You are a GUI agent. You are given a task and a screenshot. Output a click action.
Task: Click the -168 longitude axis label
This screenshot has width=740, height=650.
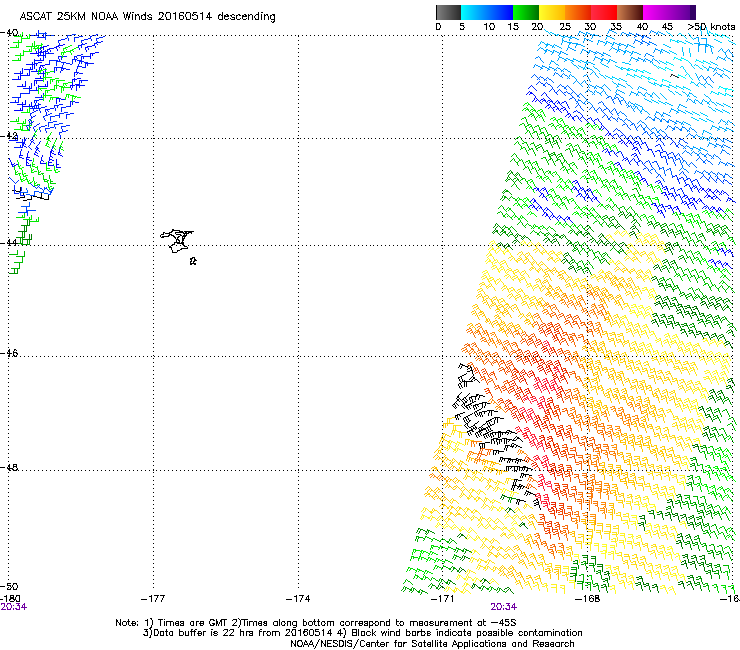coord(588,599)
